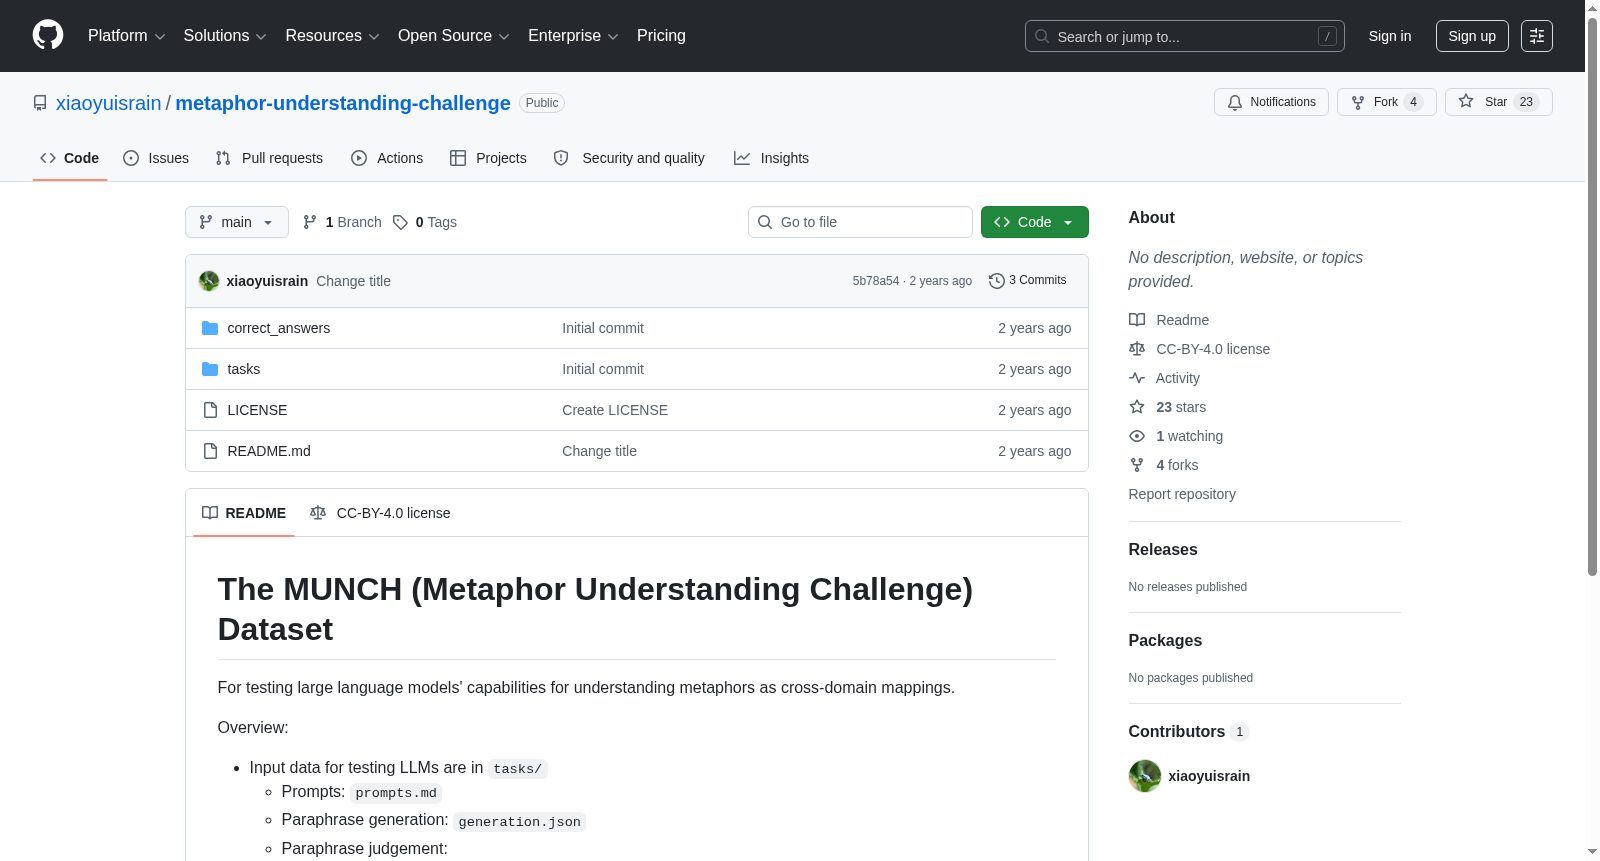Select the CC-BY-4.0 license tab

(x=380, y=513)
